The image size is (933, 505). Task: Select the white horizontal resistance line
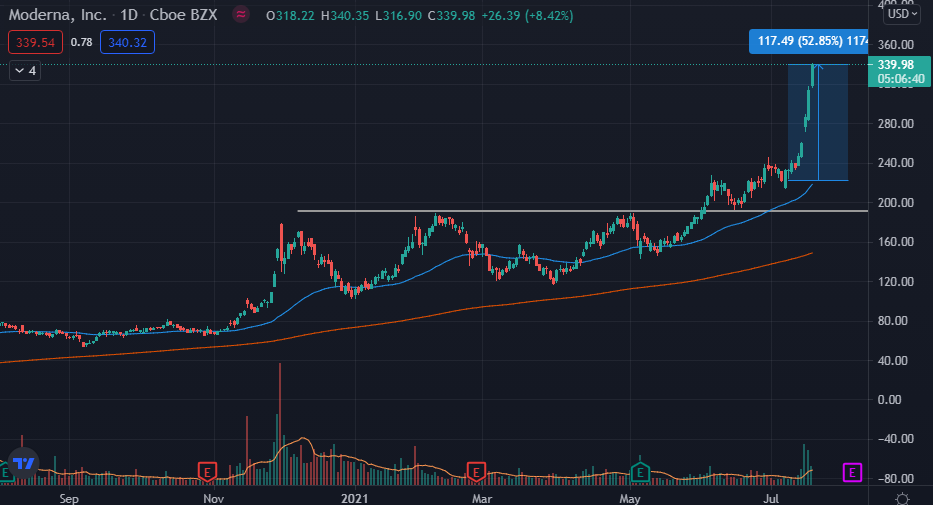(583, 211)
